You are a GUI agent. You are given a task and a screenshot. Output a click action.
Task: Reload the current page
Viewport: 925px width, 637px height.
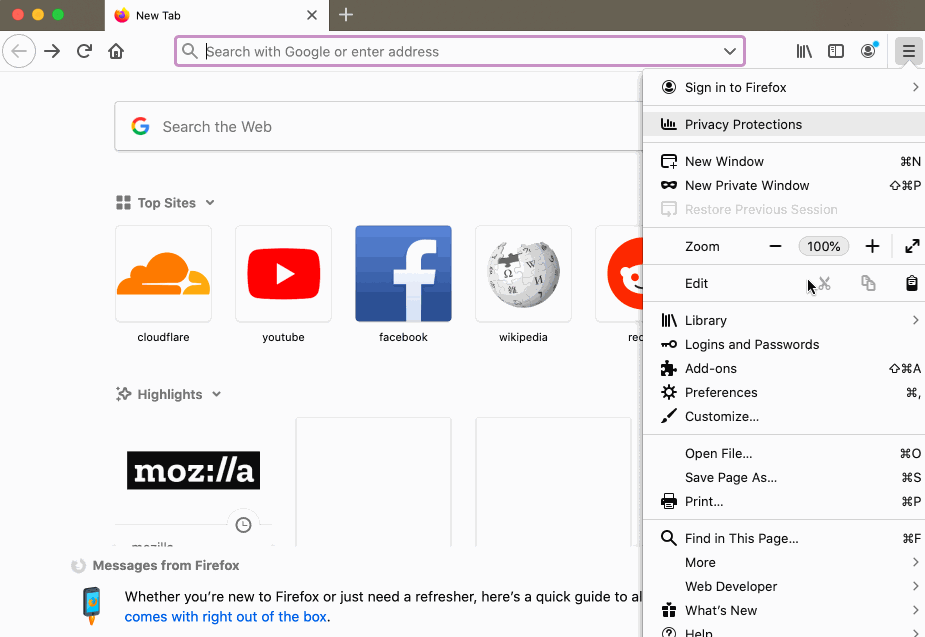click(x=84, y=51)
